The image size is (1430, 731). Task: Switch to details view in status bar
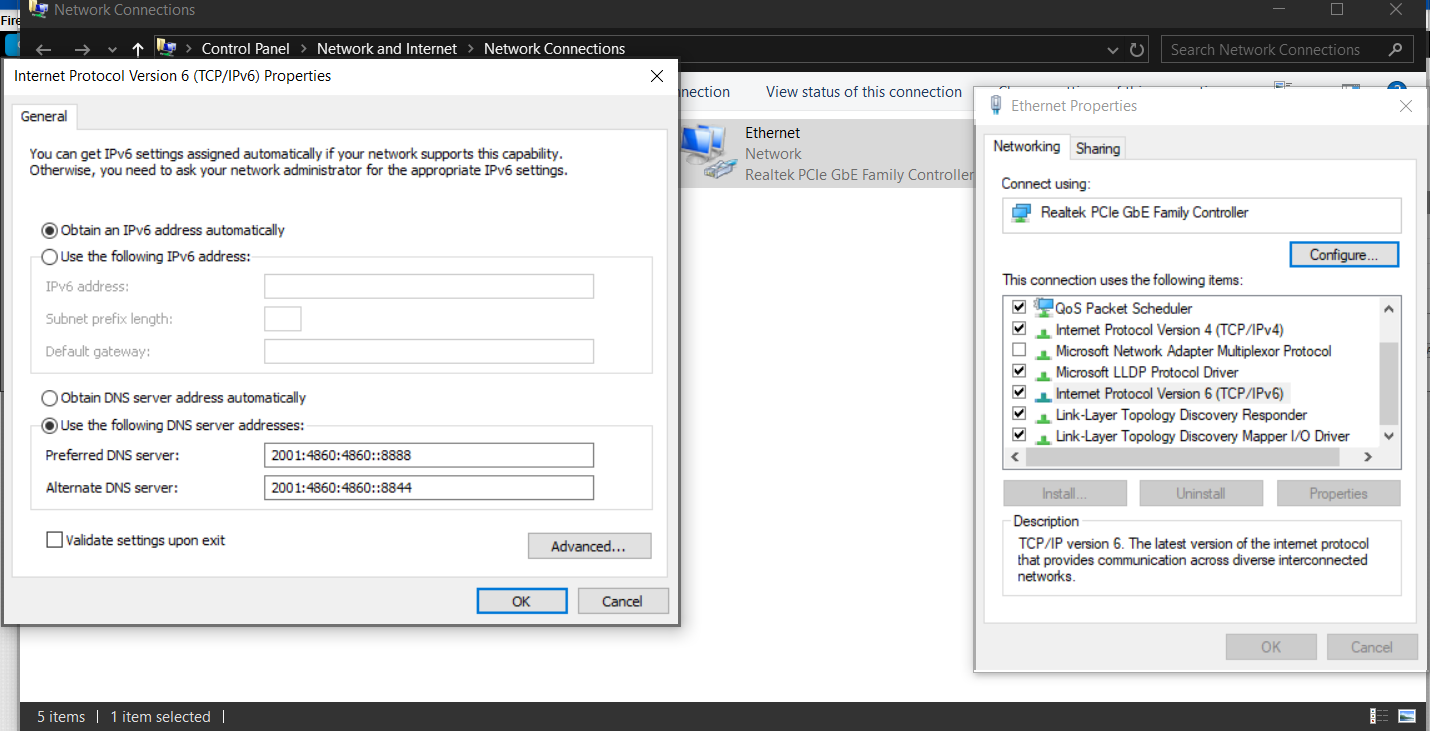1379,716
